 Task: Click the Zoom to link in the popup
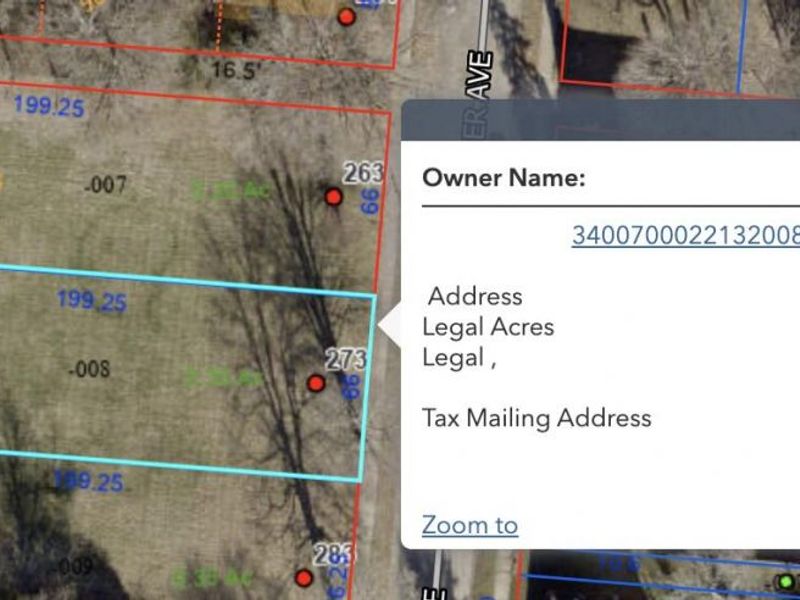pyautogui.click(x=470, y=525)
